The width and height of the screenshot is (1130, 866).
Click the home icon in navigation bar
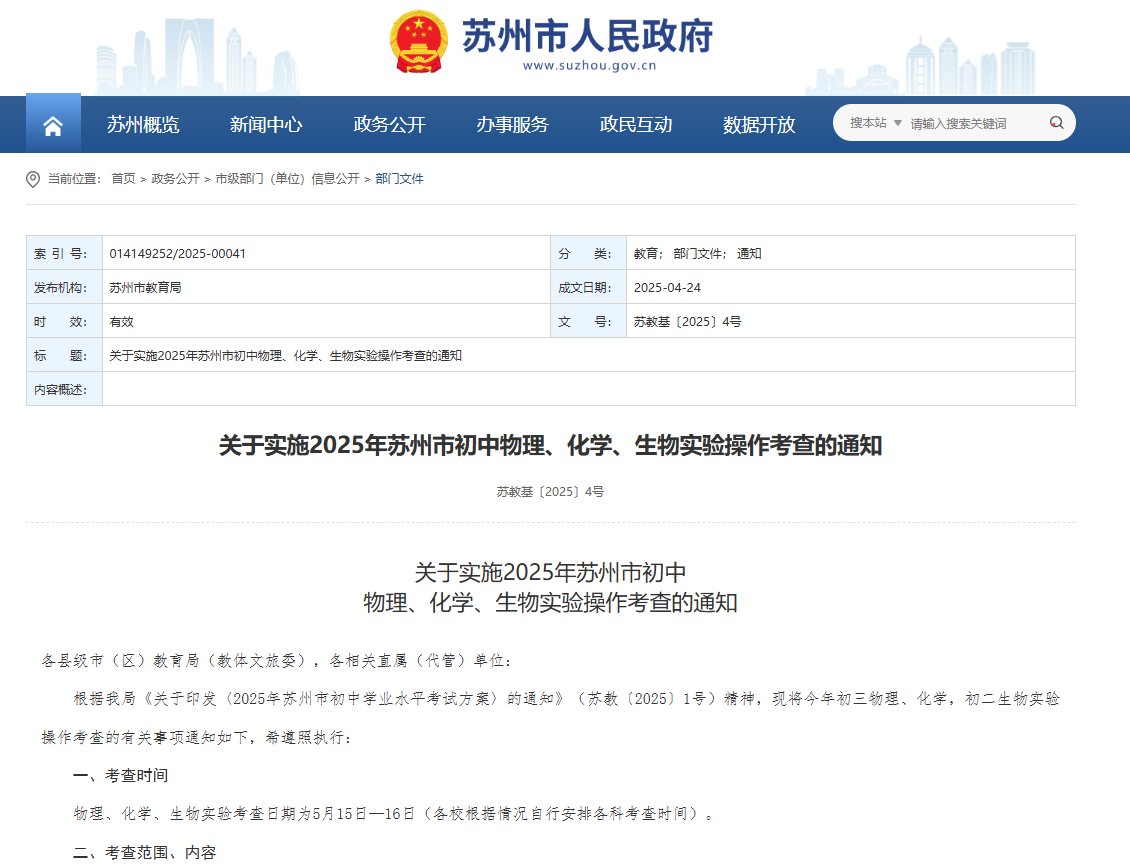click(53, 125)
